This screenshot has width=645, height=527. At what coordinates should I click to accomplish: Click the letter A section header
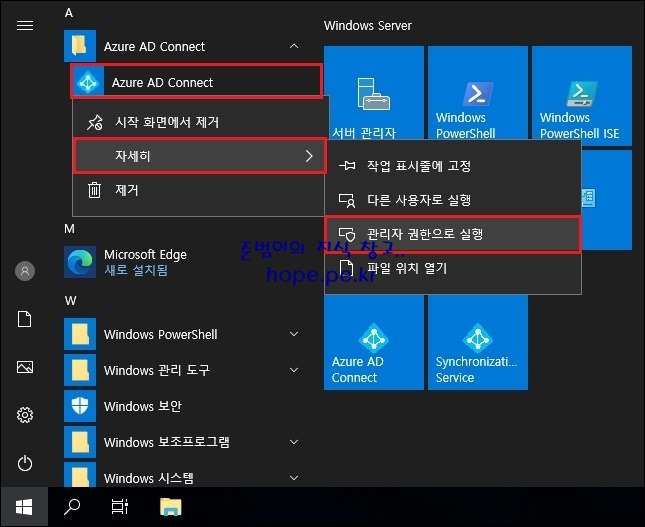point(69,13)
